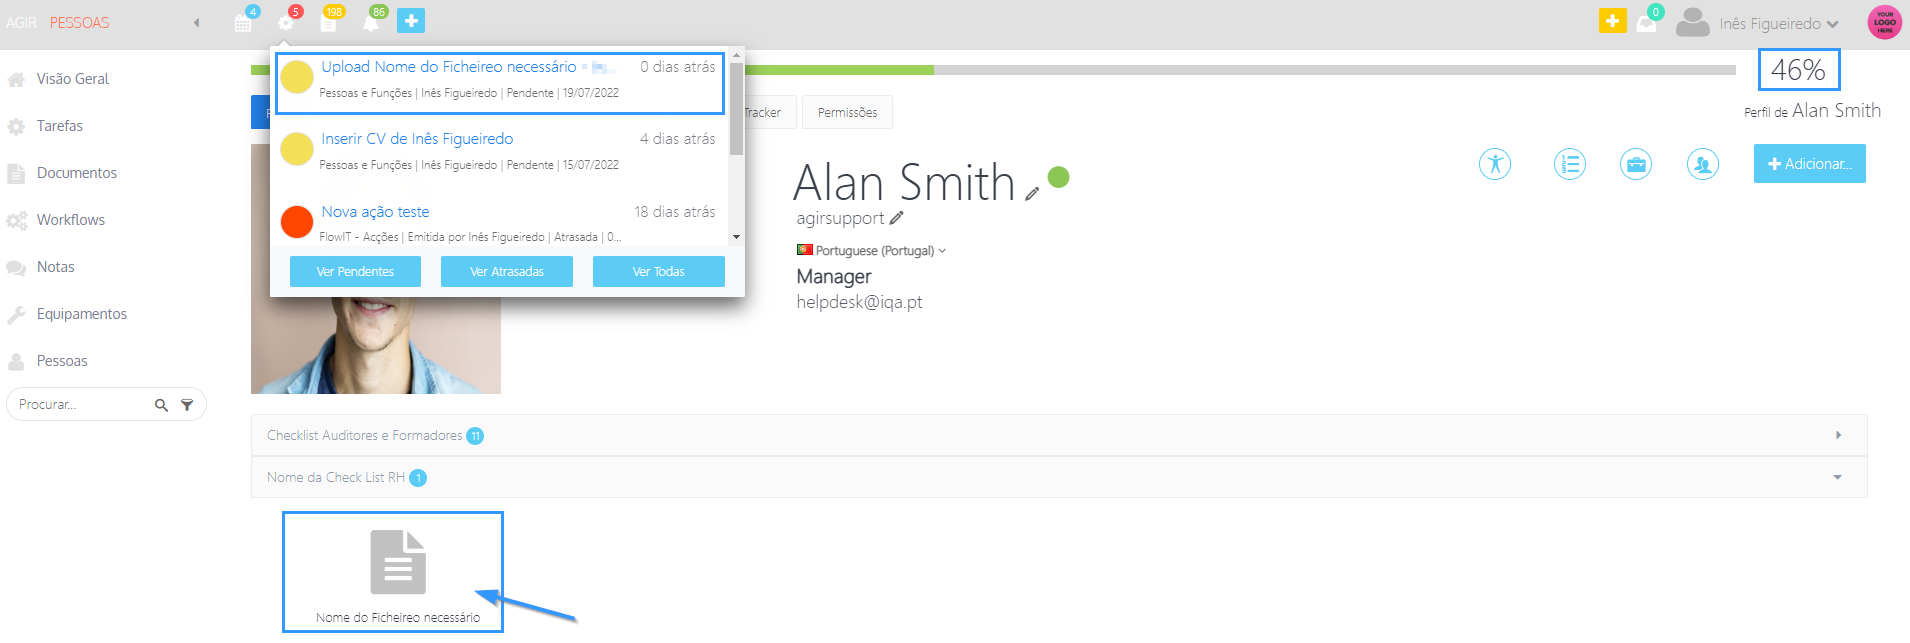Open the numbered list circle icon

click(x=1570, y=164)
